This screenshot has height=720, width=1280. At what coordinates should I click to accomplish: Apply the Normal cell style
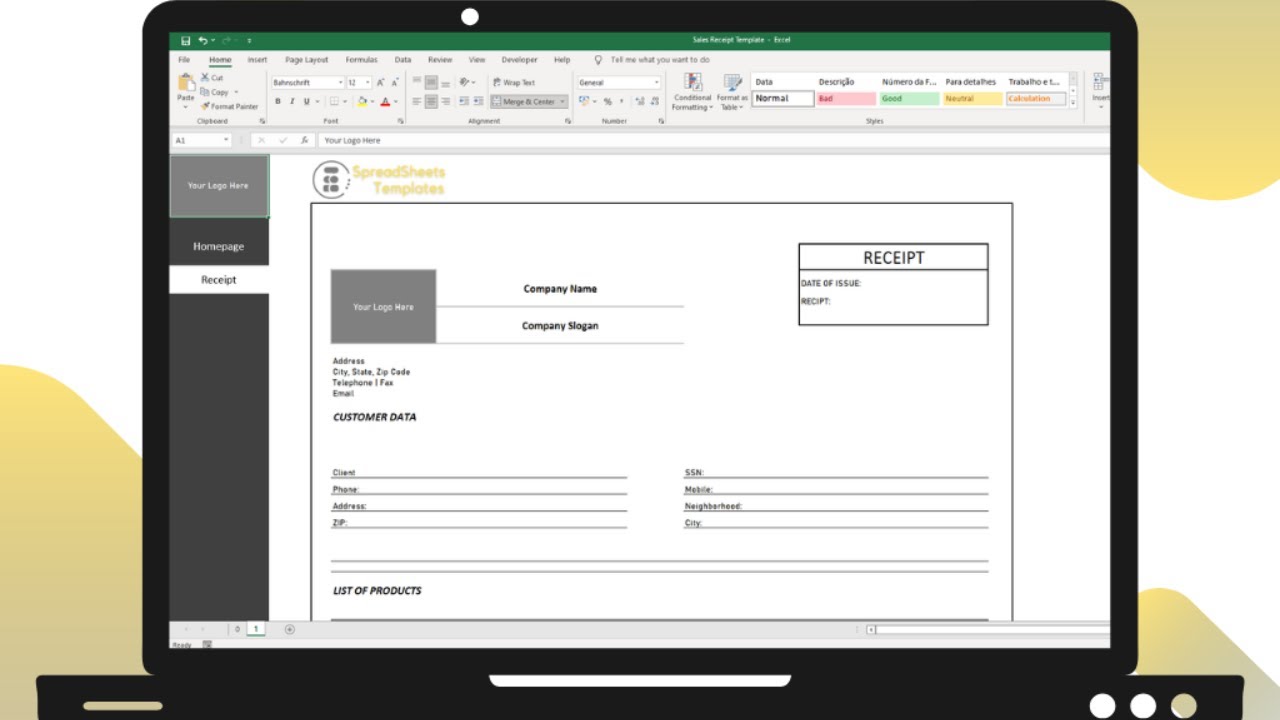[782, 99]
